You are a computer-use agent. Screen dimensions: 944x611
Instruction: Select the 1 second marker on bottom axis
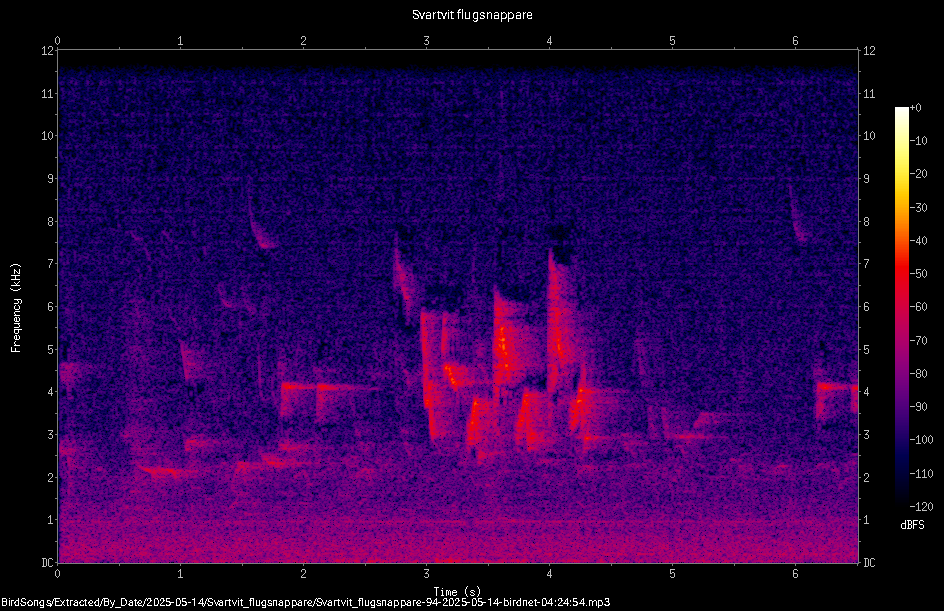click(180, 574)
